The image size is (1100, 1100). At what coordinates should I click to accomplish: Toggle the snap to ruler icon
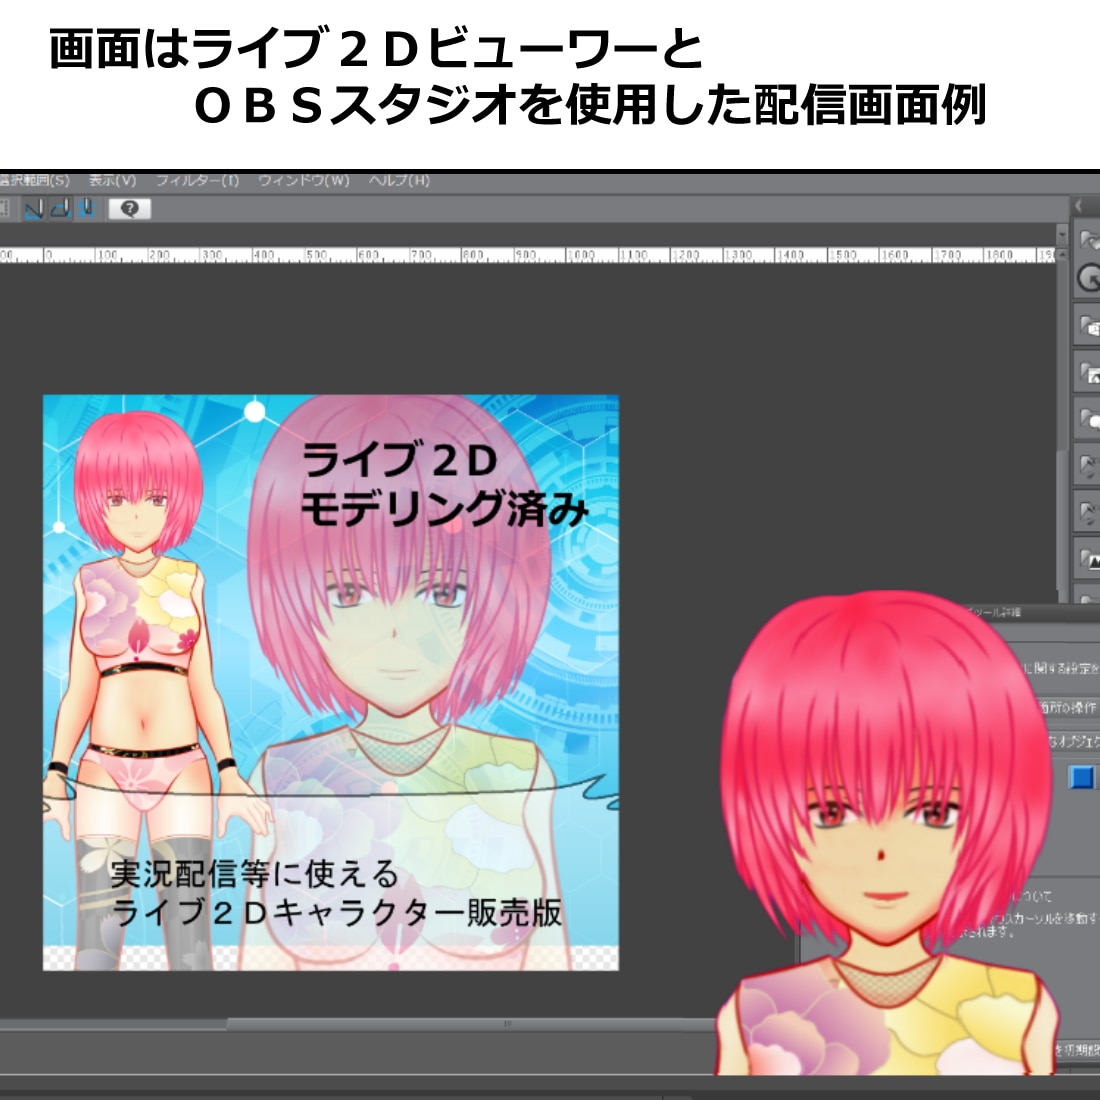[34, 208]
